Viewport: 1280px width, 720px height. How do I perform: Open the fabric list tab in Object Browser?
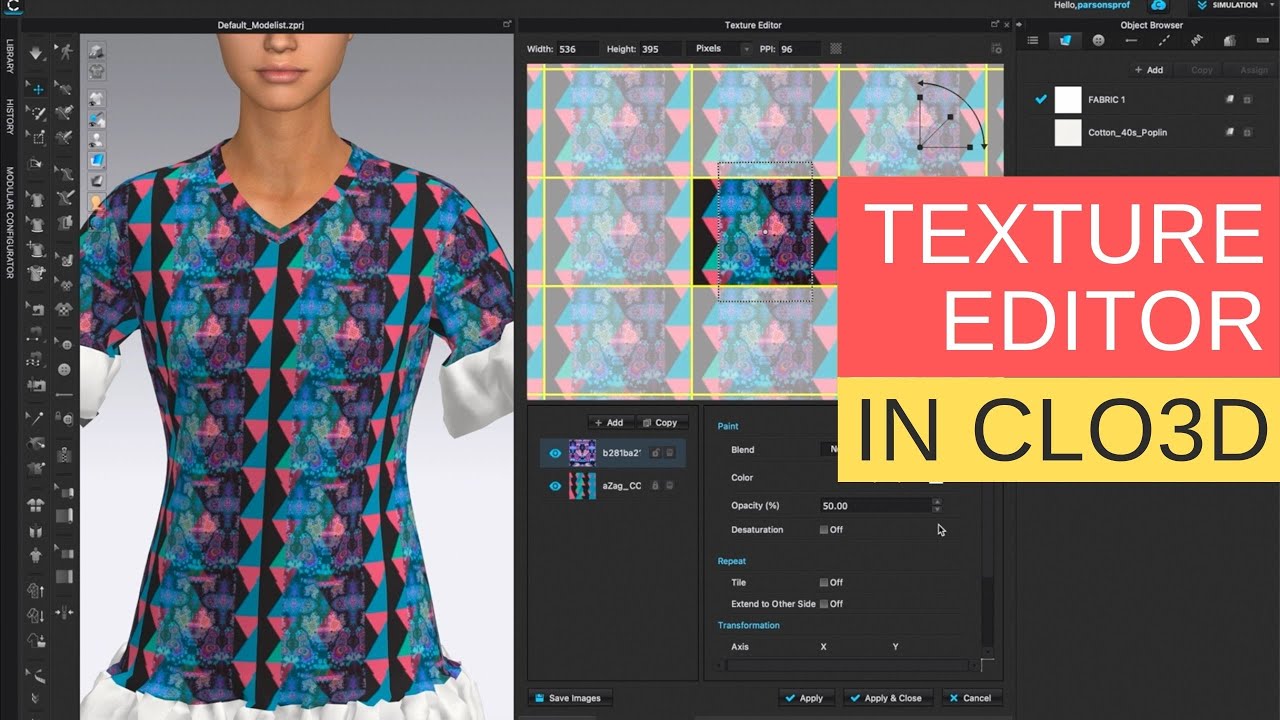click(1033, 40)
